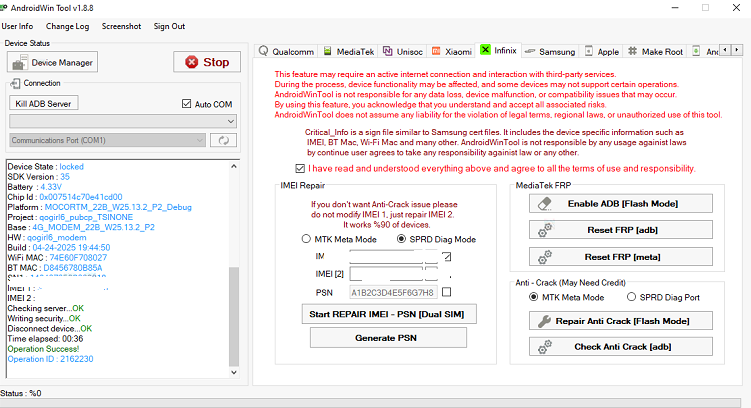Uncheck the terms agreement checkbox
Image resolution: width=751 pixels, height=408 pixels.
click(x=300, y=169)
